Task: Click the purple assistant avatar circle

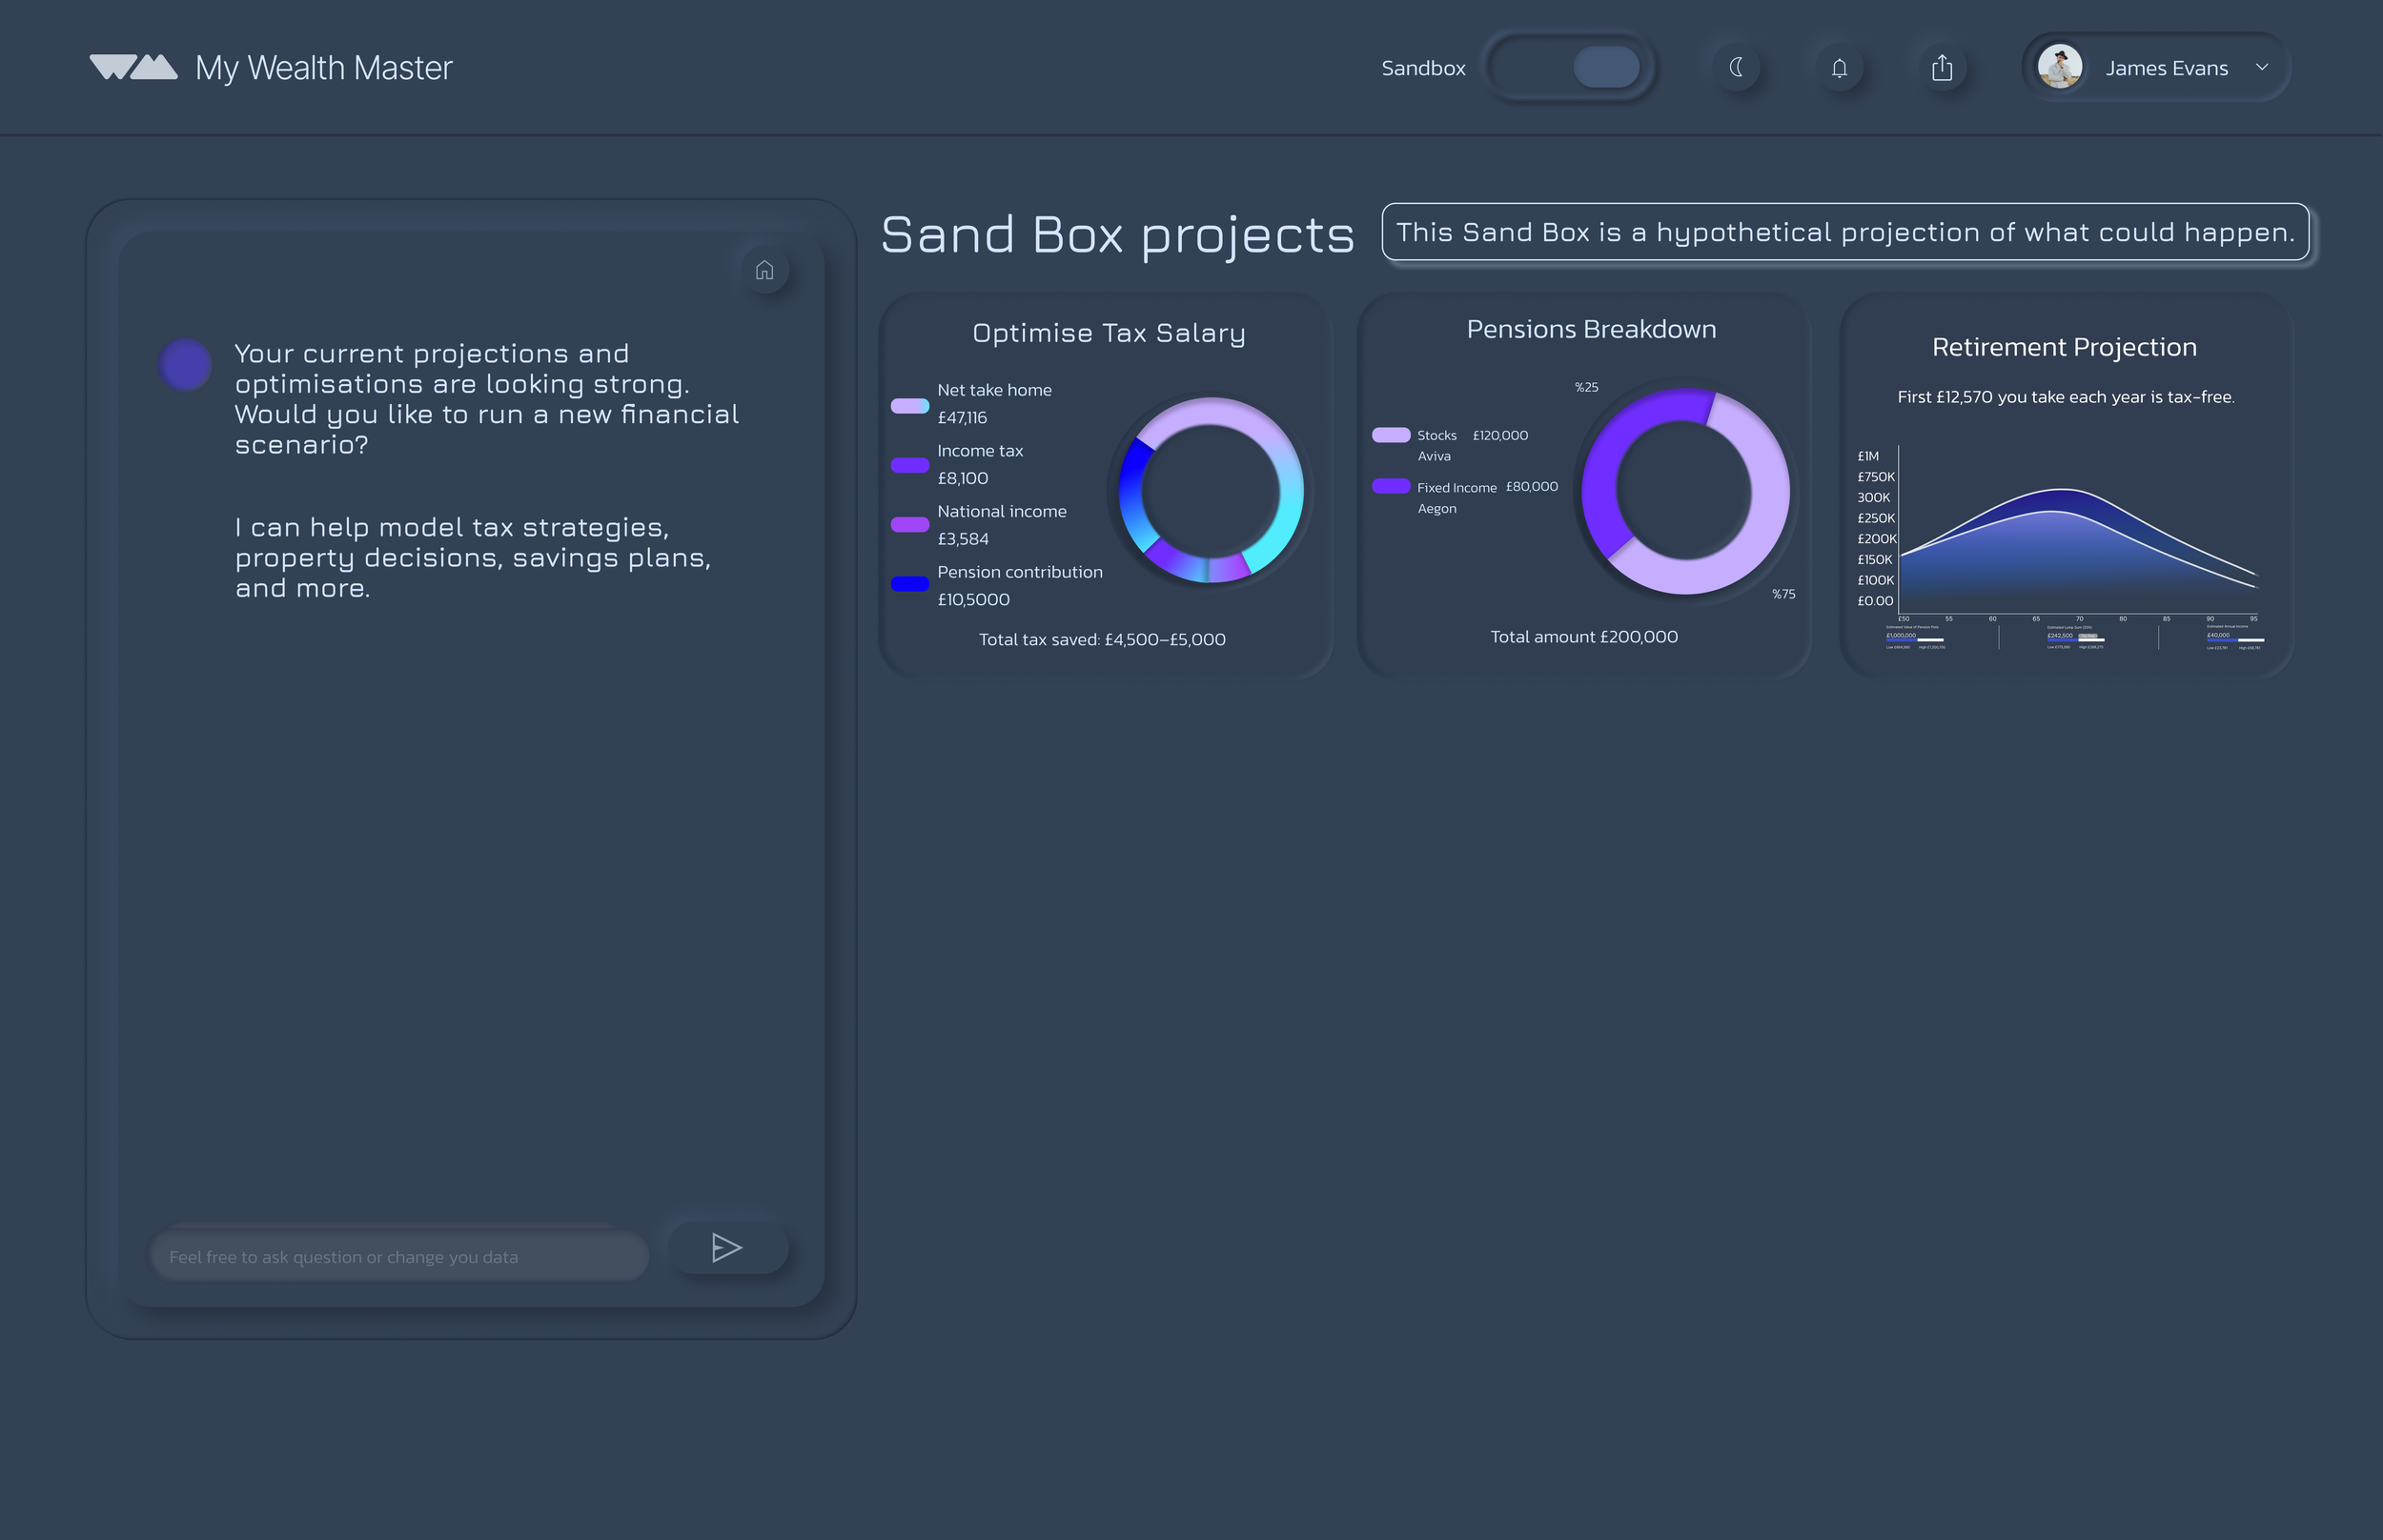Action: click(x=185, y=364)
